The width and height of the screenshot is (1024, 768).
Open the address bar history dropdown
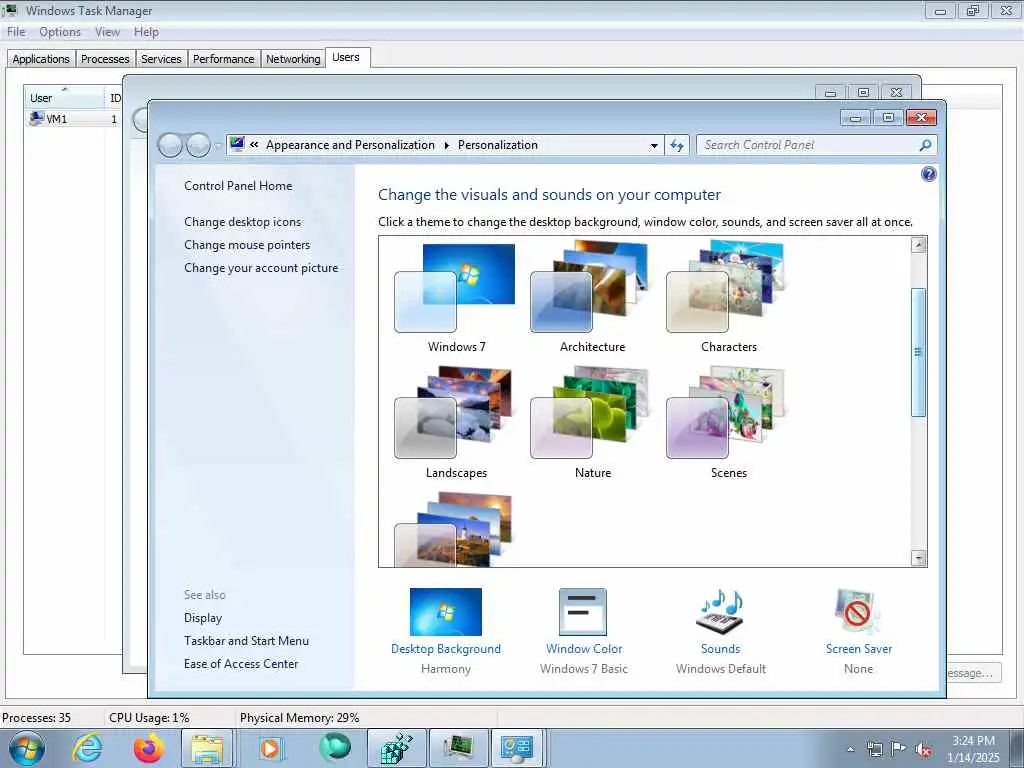654,146
